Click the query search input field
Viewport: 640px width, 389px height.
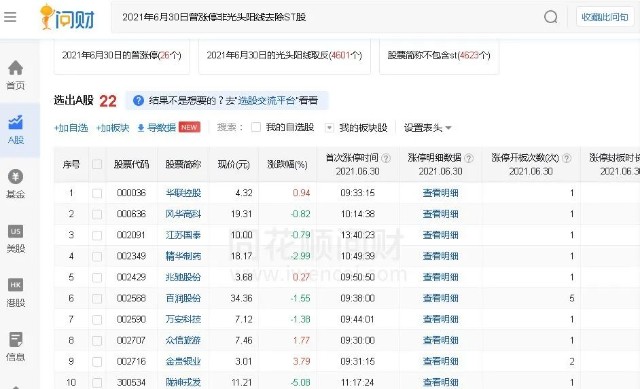pos(327,17)
